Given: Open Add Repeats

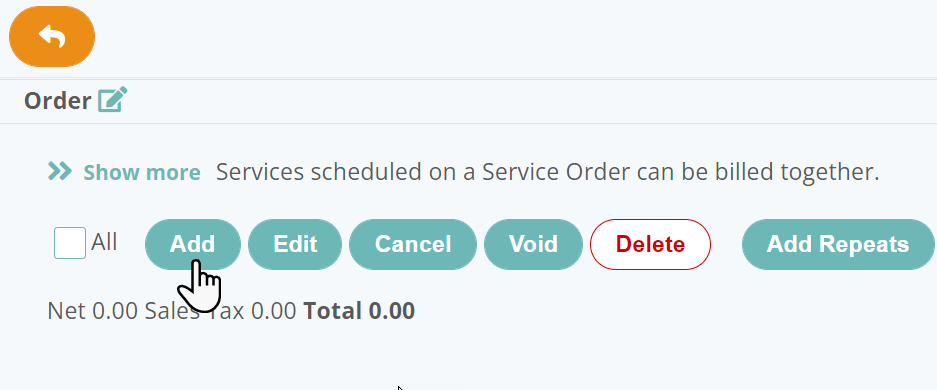Looking at the screenshot, I should point(838,244).
